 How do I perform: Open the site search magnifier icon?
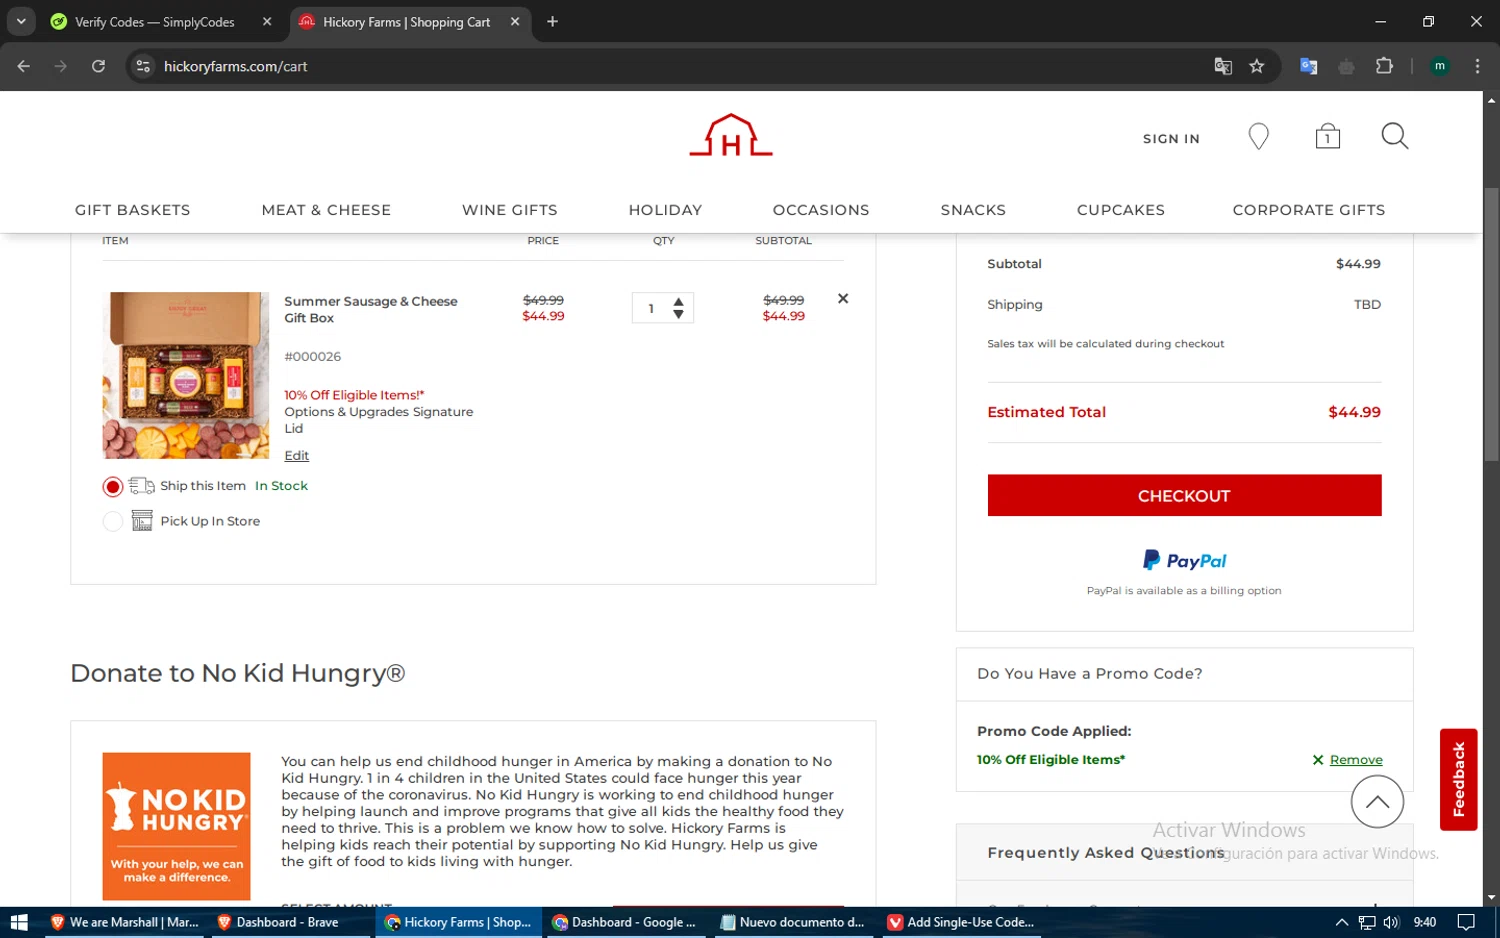tap(1395, 136)
